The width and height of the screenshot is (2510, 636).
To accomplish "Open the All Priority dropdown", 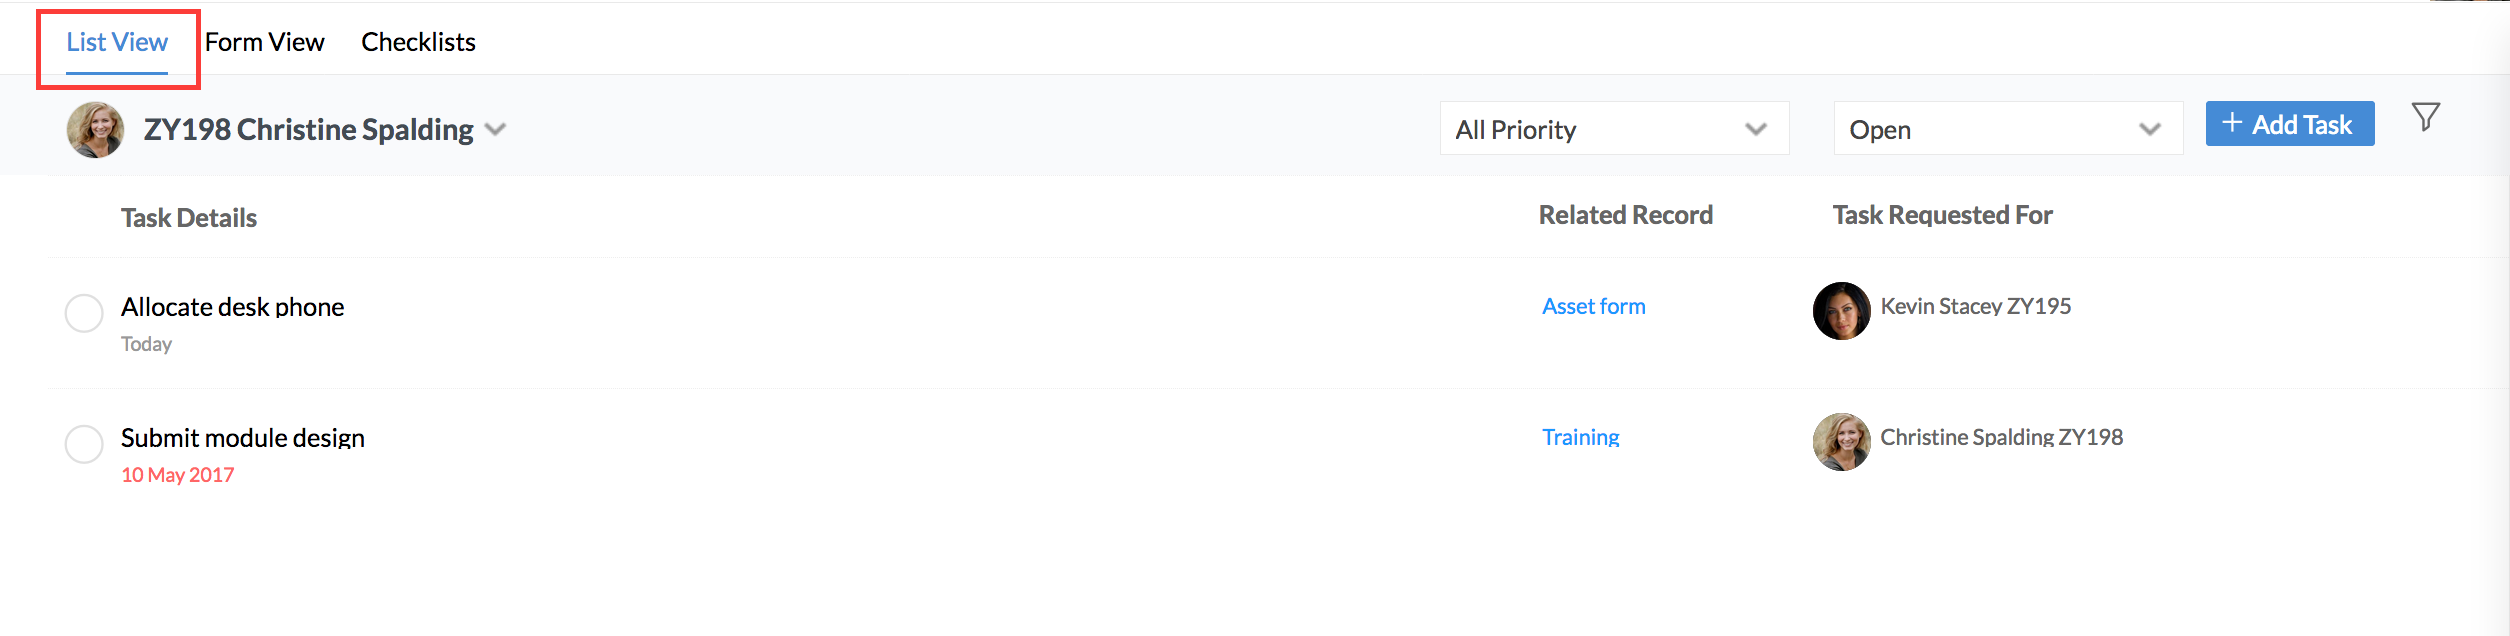I will [1614, 128].
